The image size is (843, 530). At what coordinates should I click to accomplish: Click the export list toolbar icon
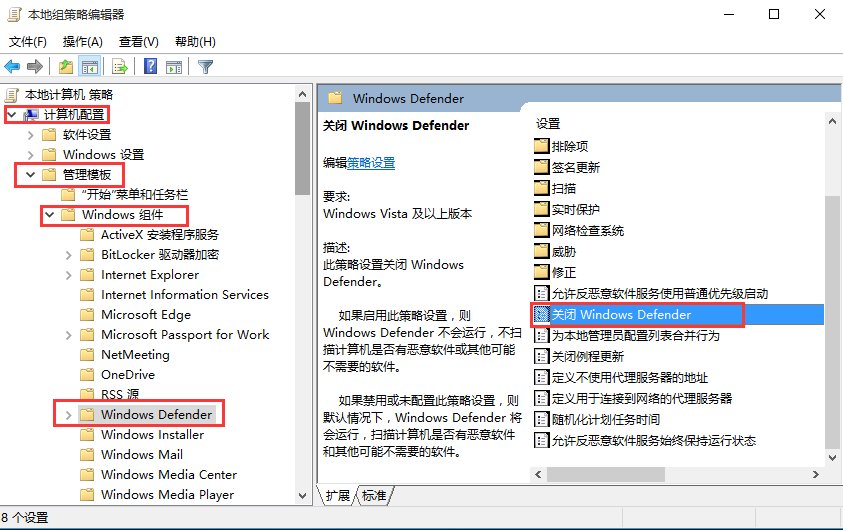click(x=120, y=67)
